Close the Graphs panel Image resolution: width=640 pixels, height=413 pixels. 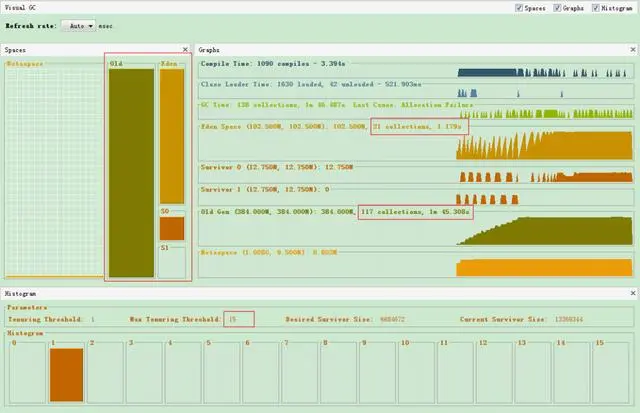pos(633,49)
